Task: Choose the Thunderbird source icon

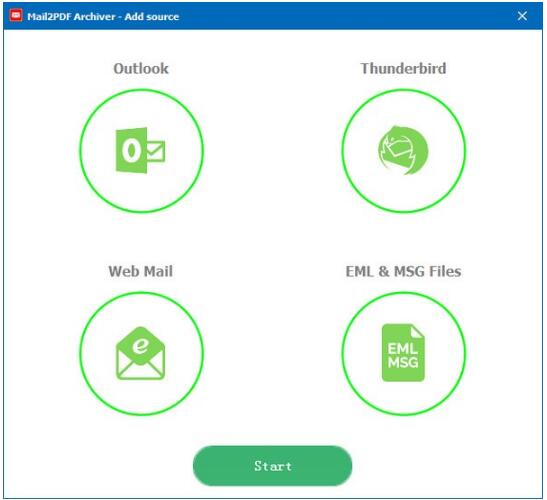Action: 403,151
